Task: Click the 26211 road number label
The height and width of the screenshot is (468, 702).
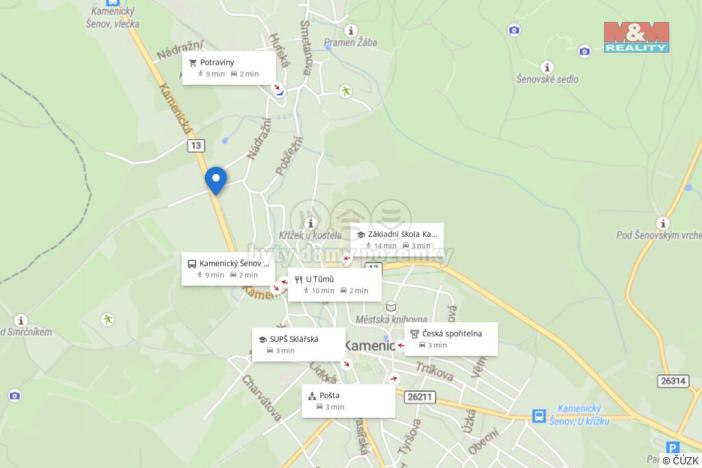Action: click(x=419, y=397)
